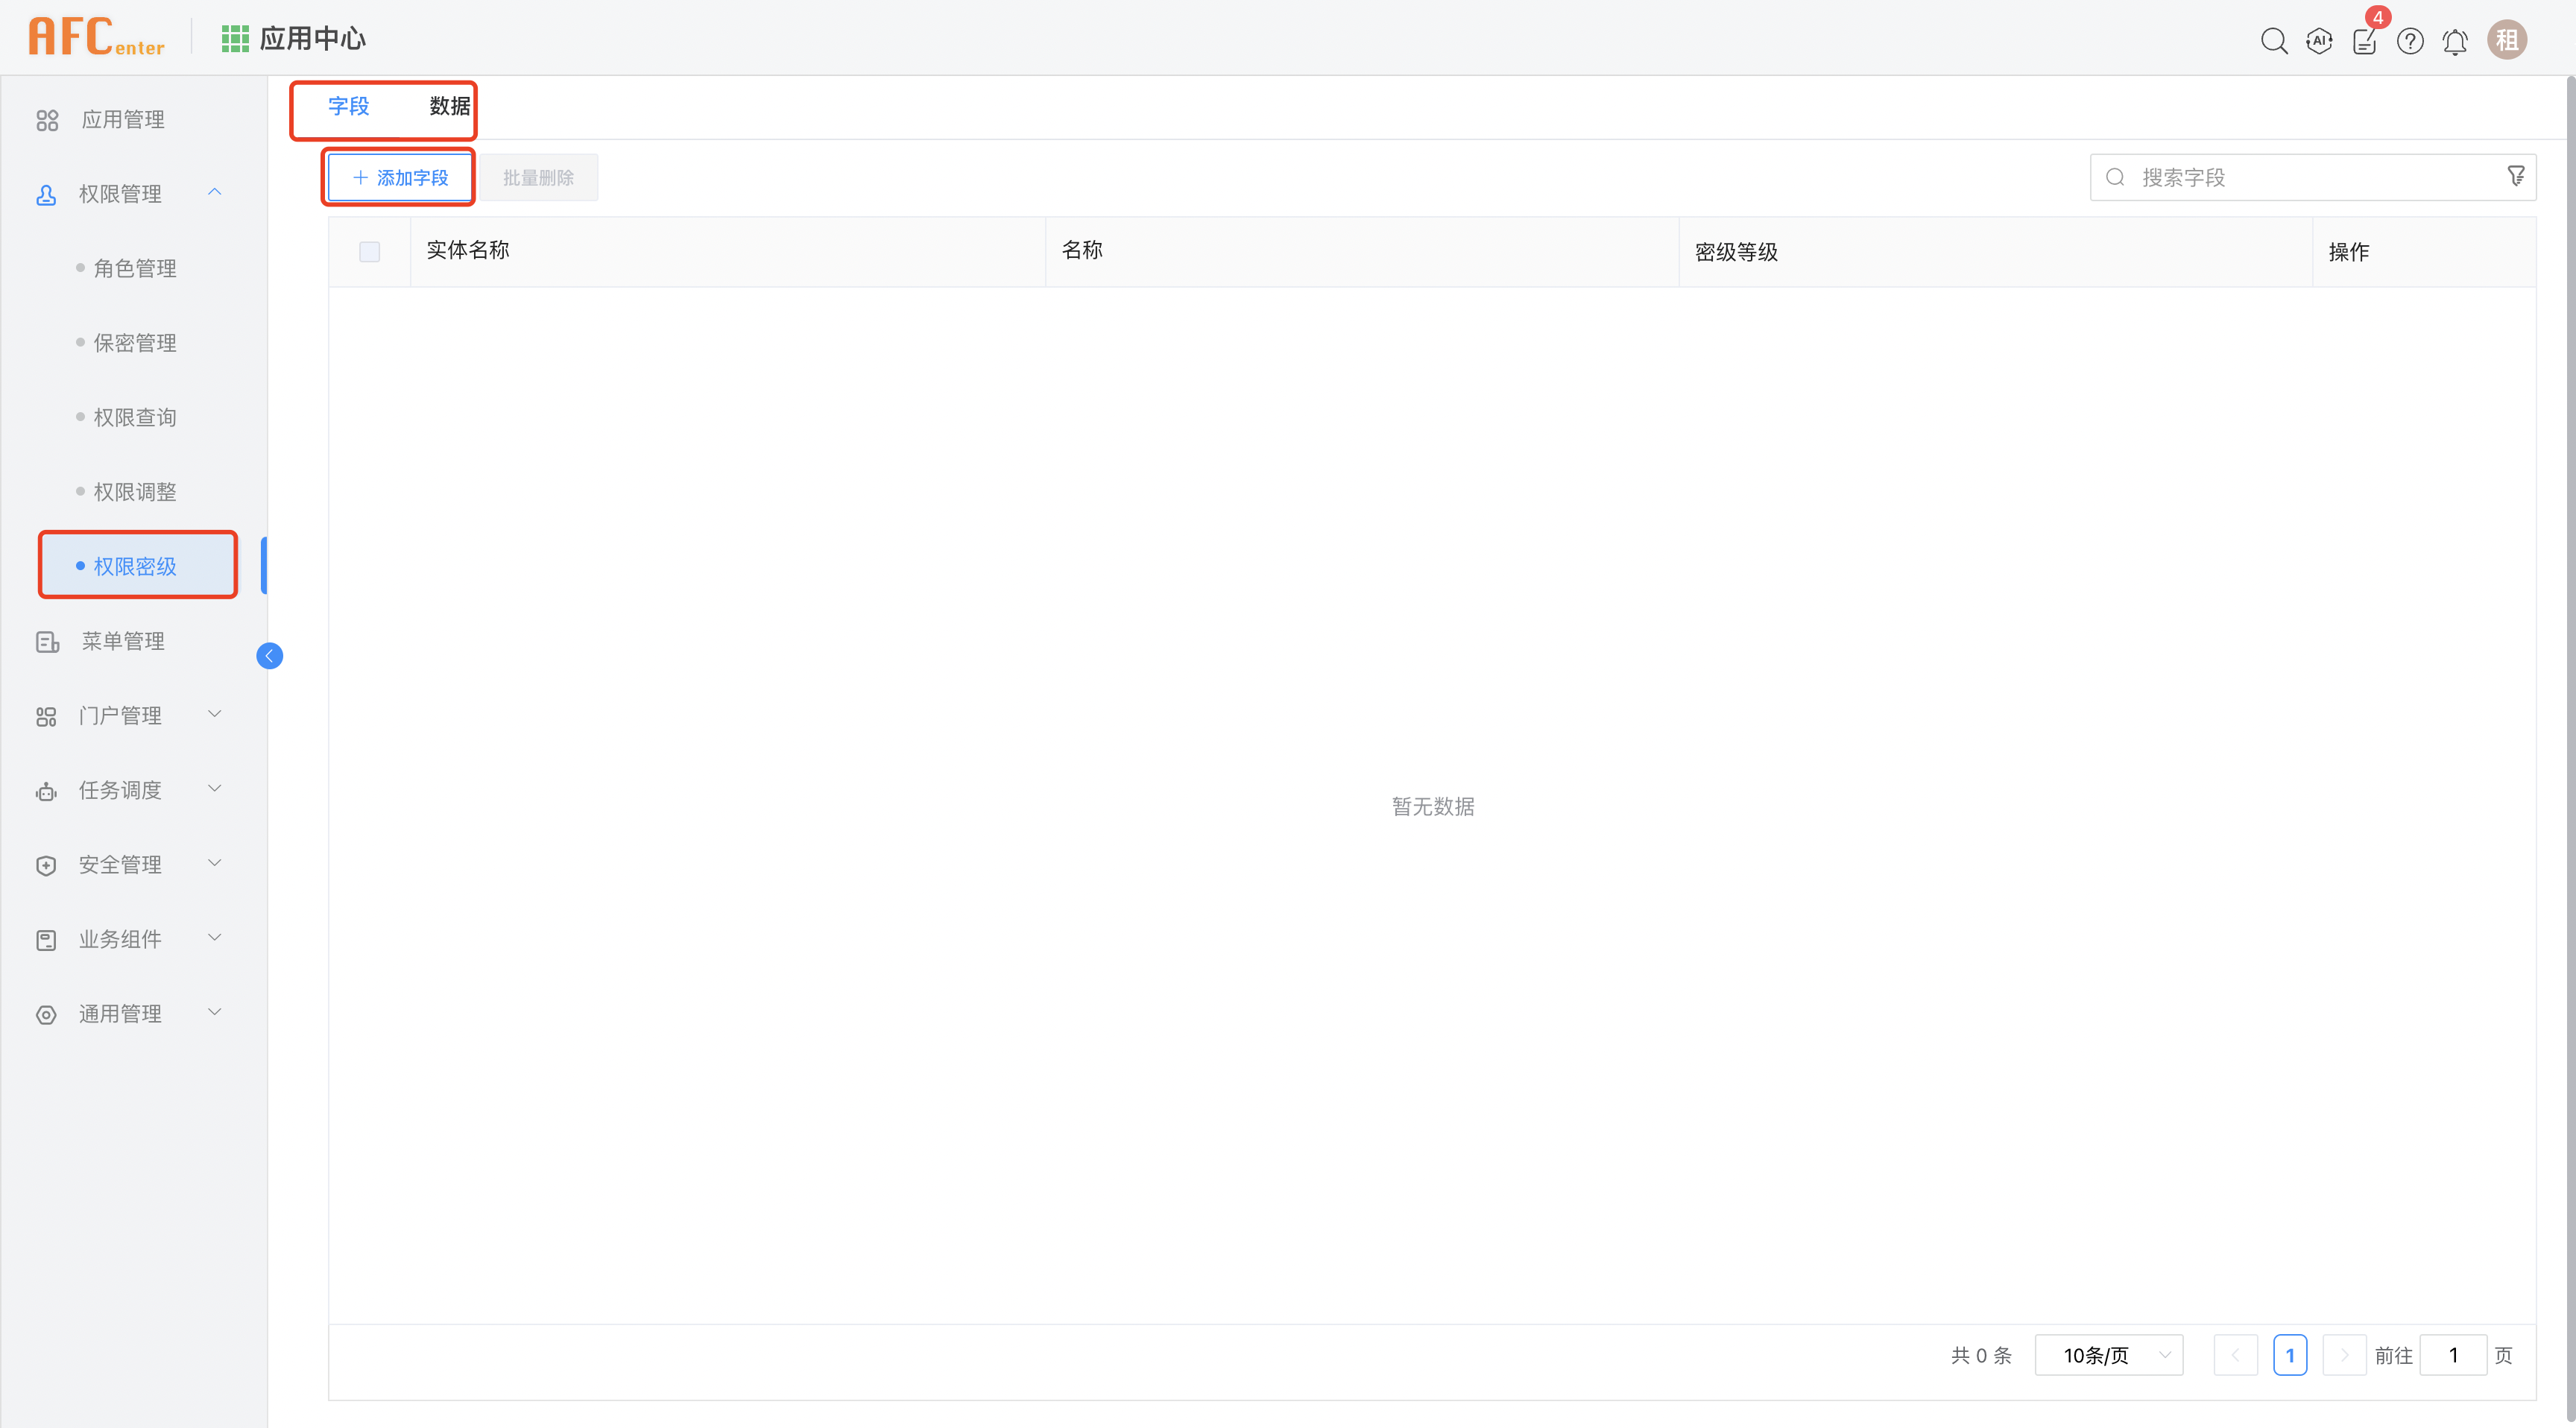Select all rows with the header checkbox
The width and height of the screenshot is (2576, 1428).
369,251
